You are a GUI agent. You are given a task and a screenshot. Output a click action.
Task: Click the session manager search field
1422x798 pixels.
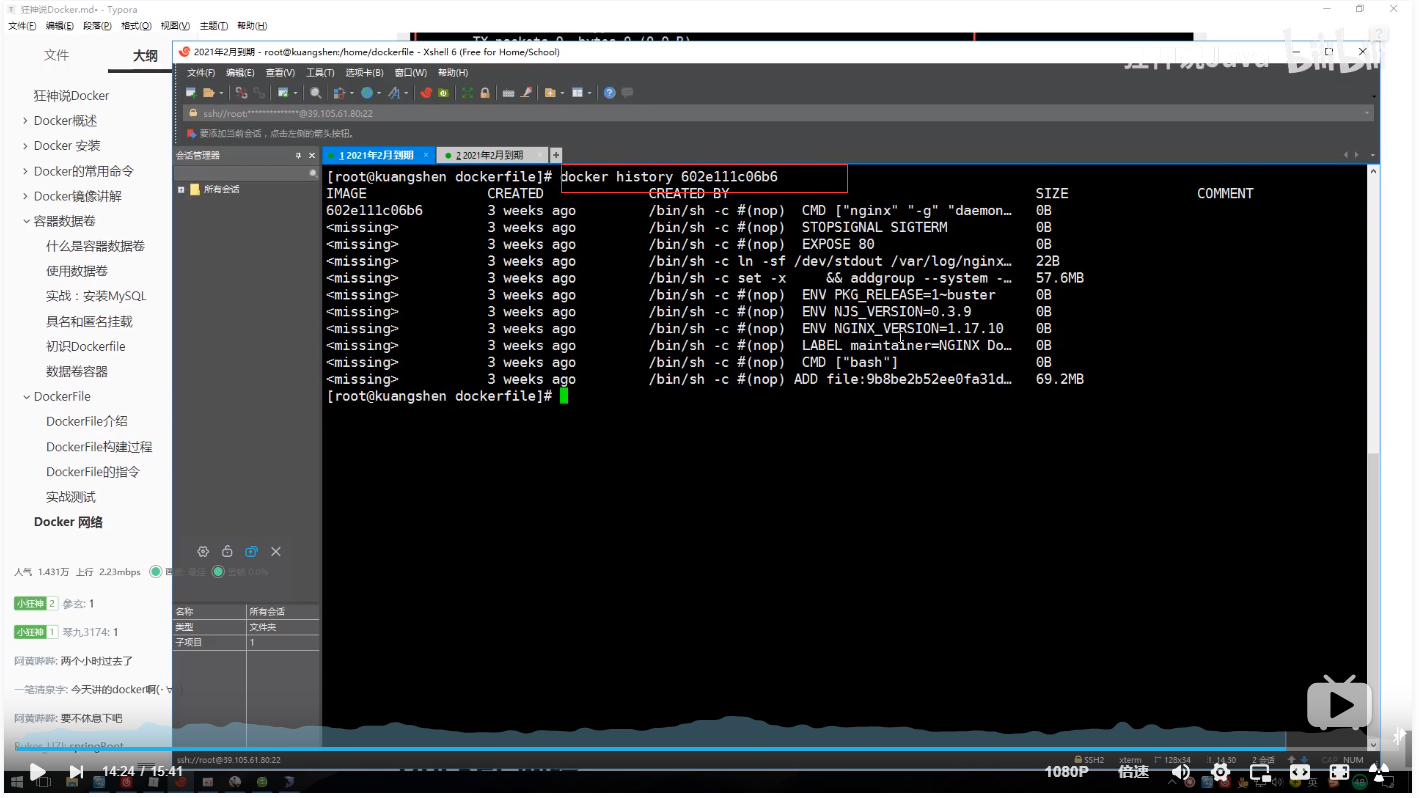click(x=247, y=174)
